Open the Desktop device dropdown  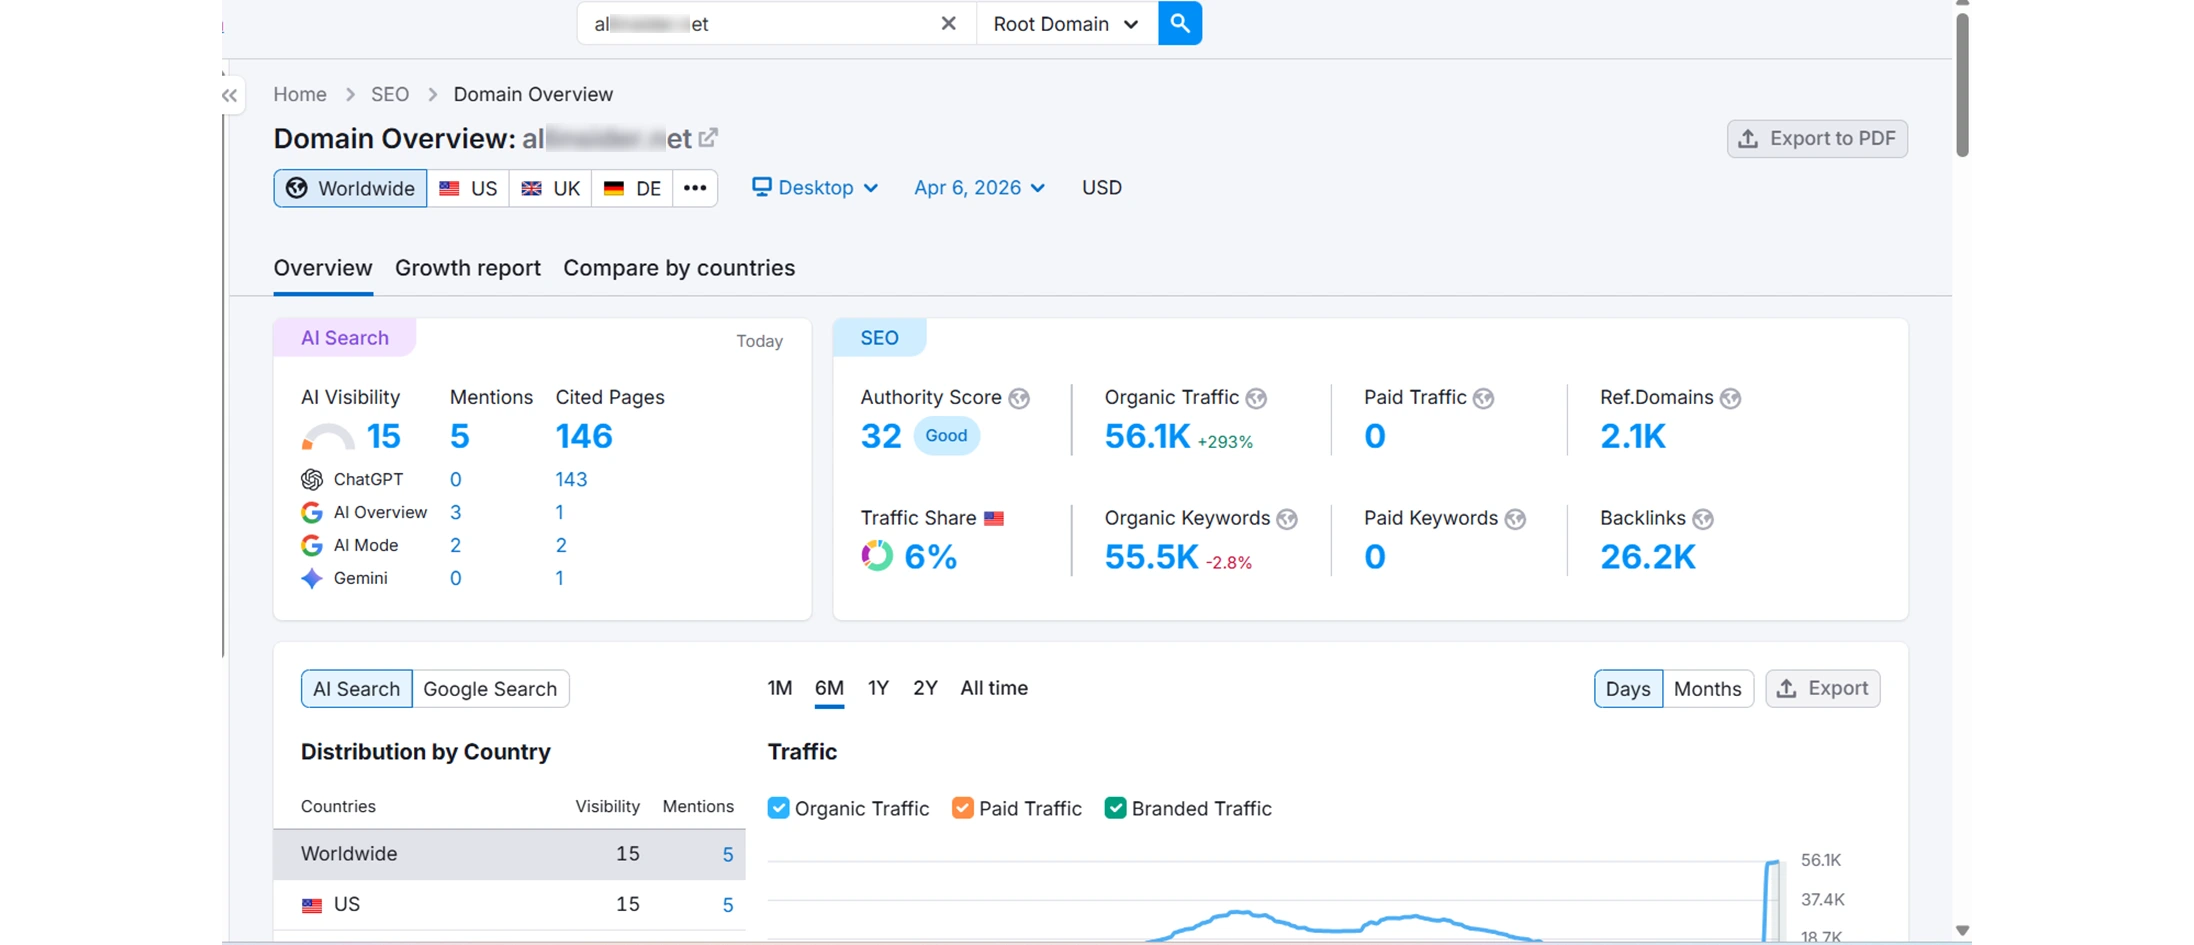pyautogui.click(x=815, y=188)
